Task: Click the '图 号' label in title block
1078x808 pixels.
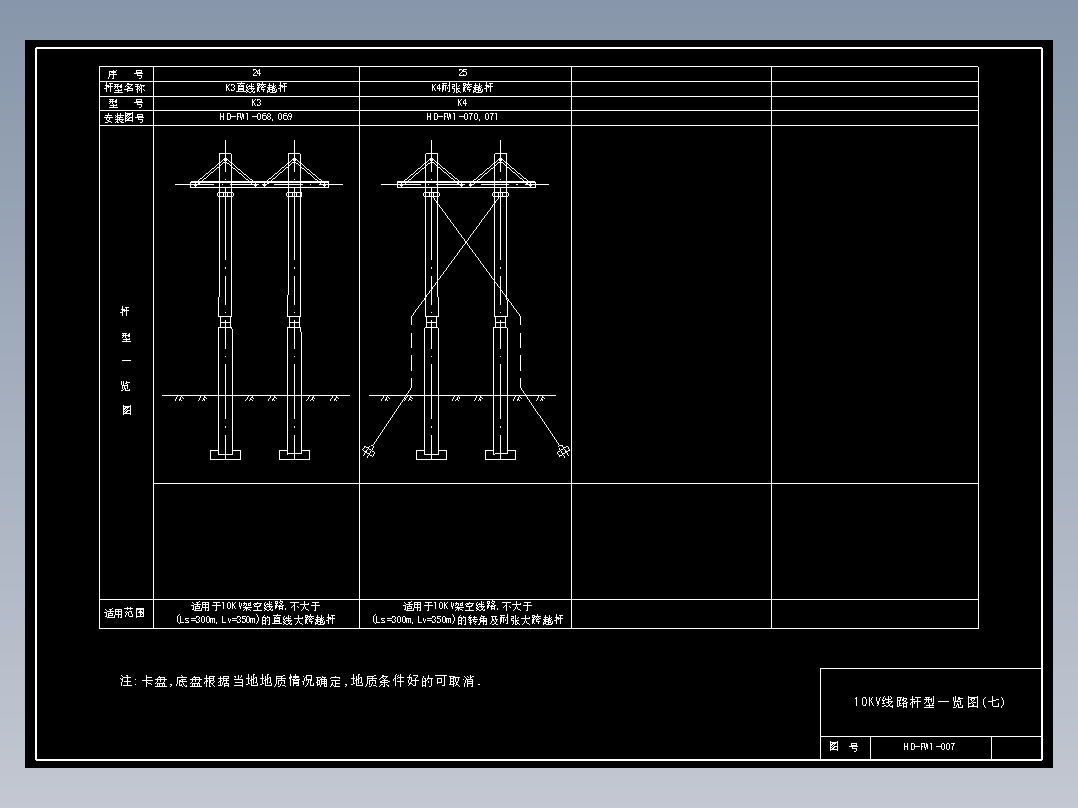Action: [x=844, y=747]
